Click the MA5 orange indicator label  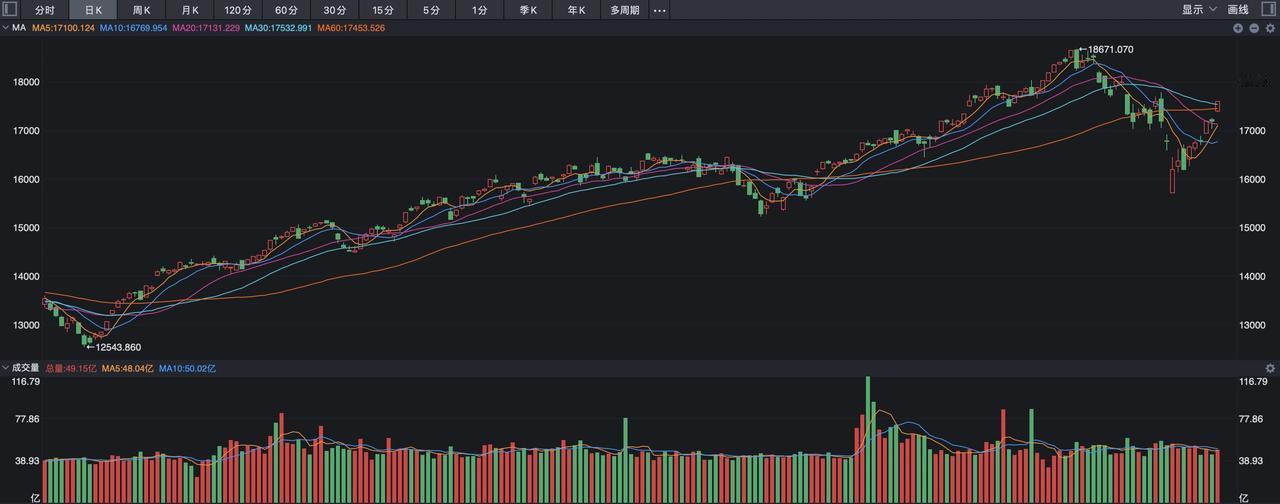click(x=63, y=28)
